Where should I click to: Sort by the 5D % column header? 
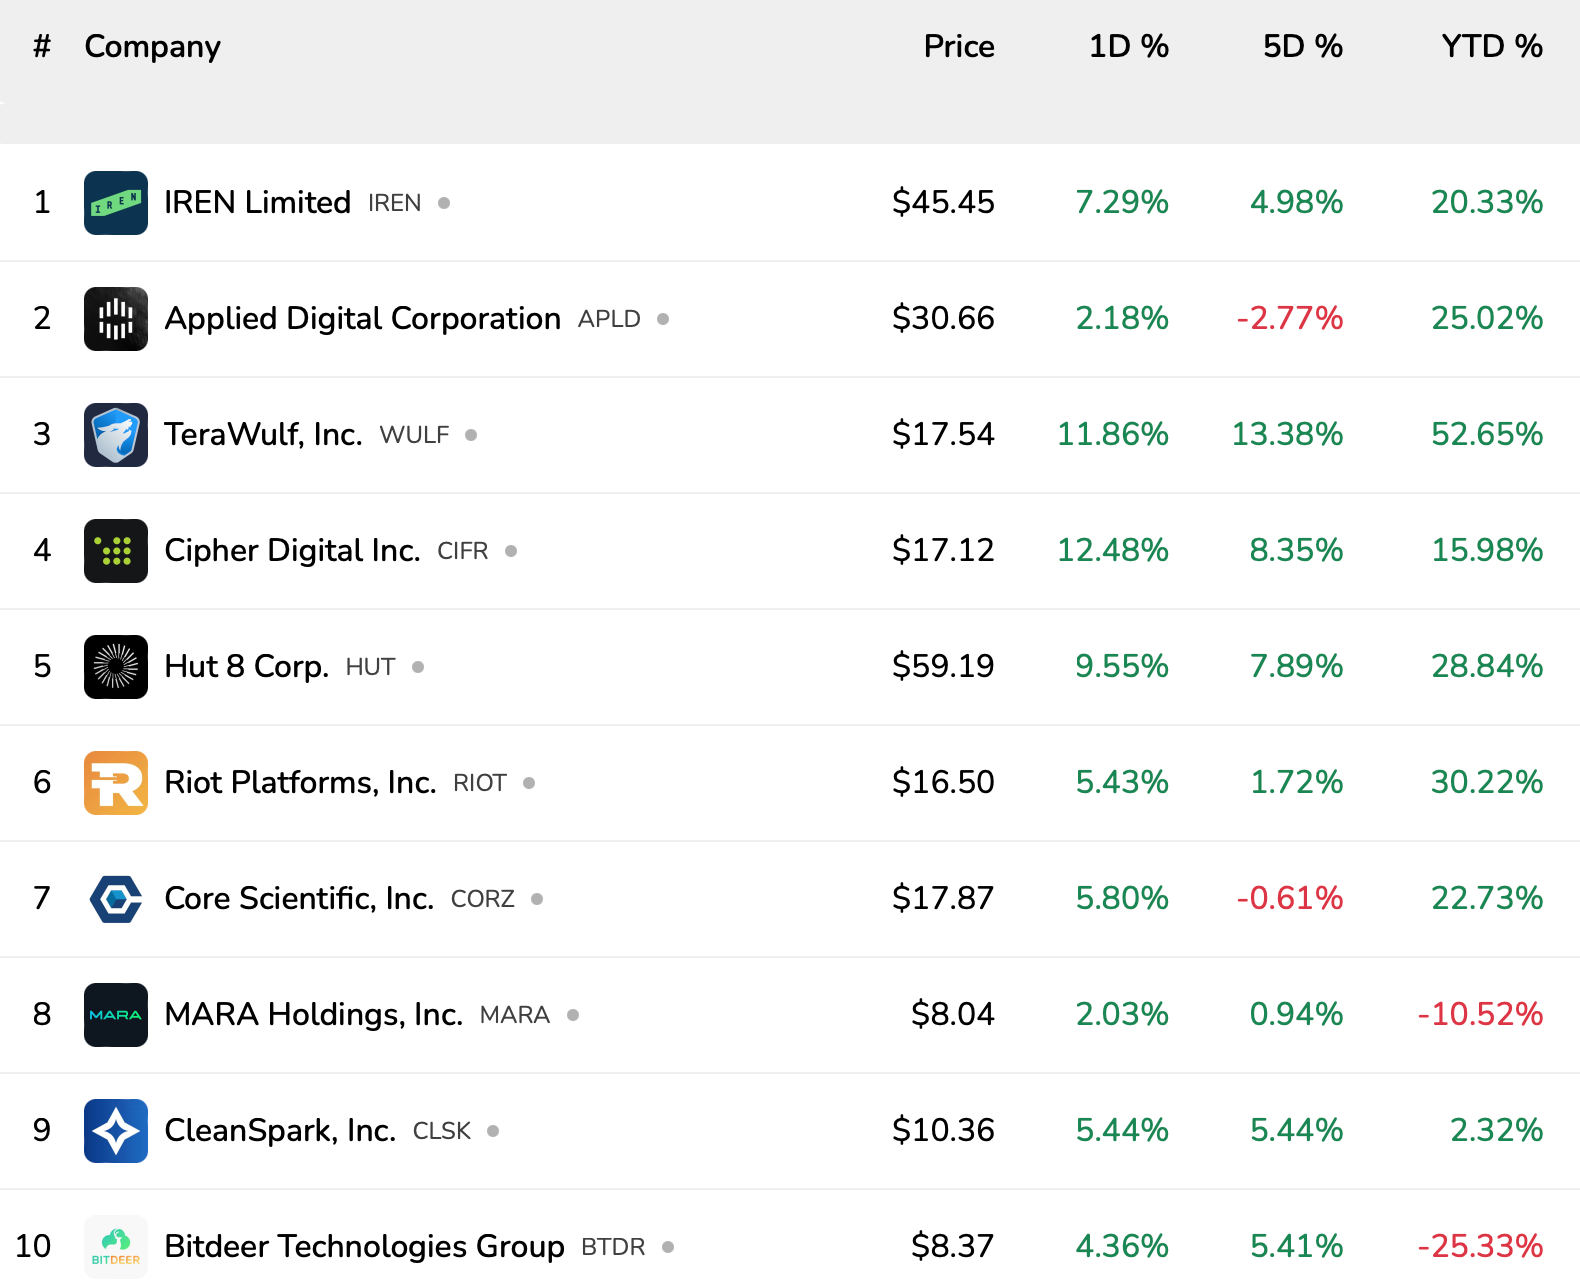pos(1302,46)
